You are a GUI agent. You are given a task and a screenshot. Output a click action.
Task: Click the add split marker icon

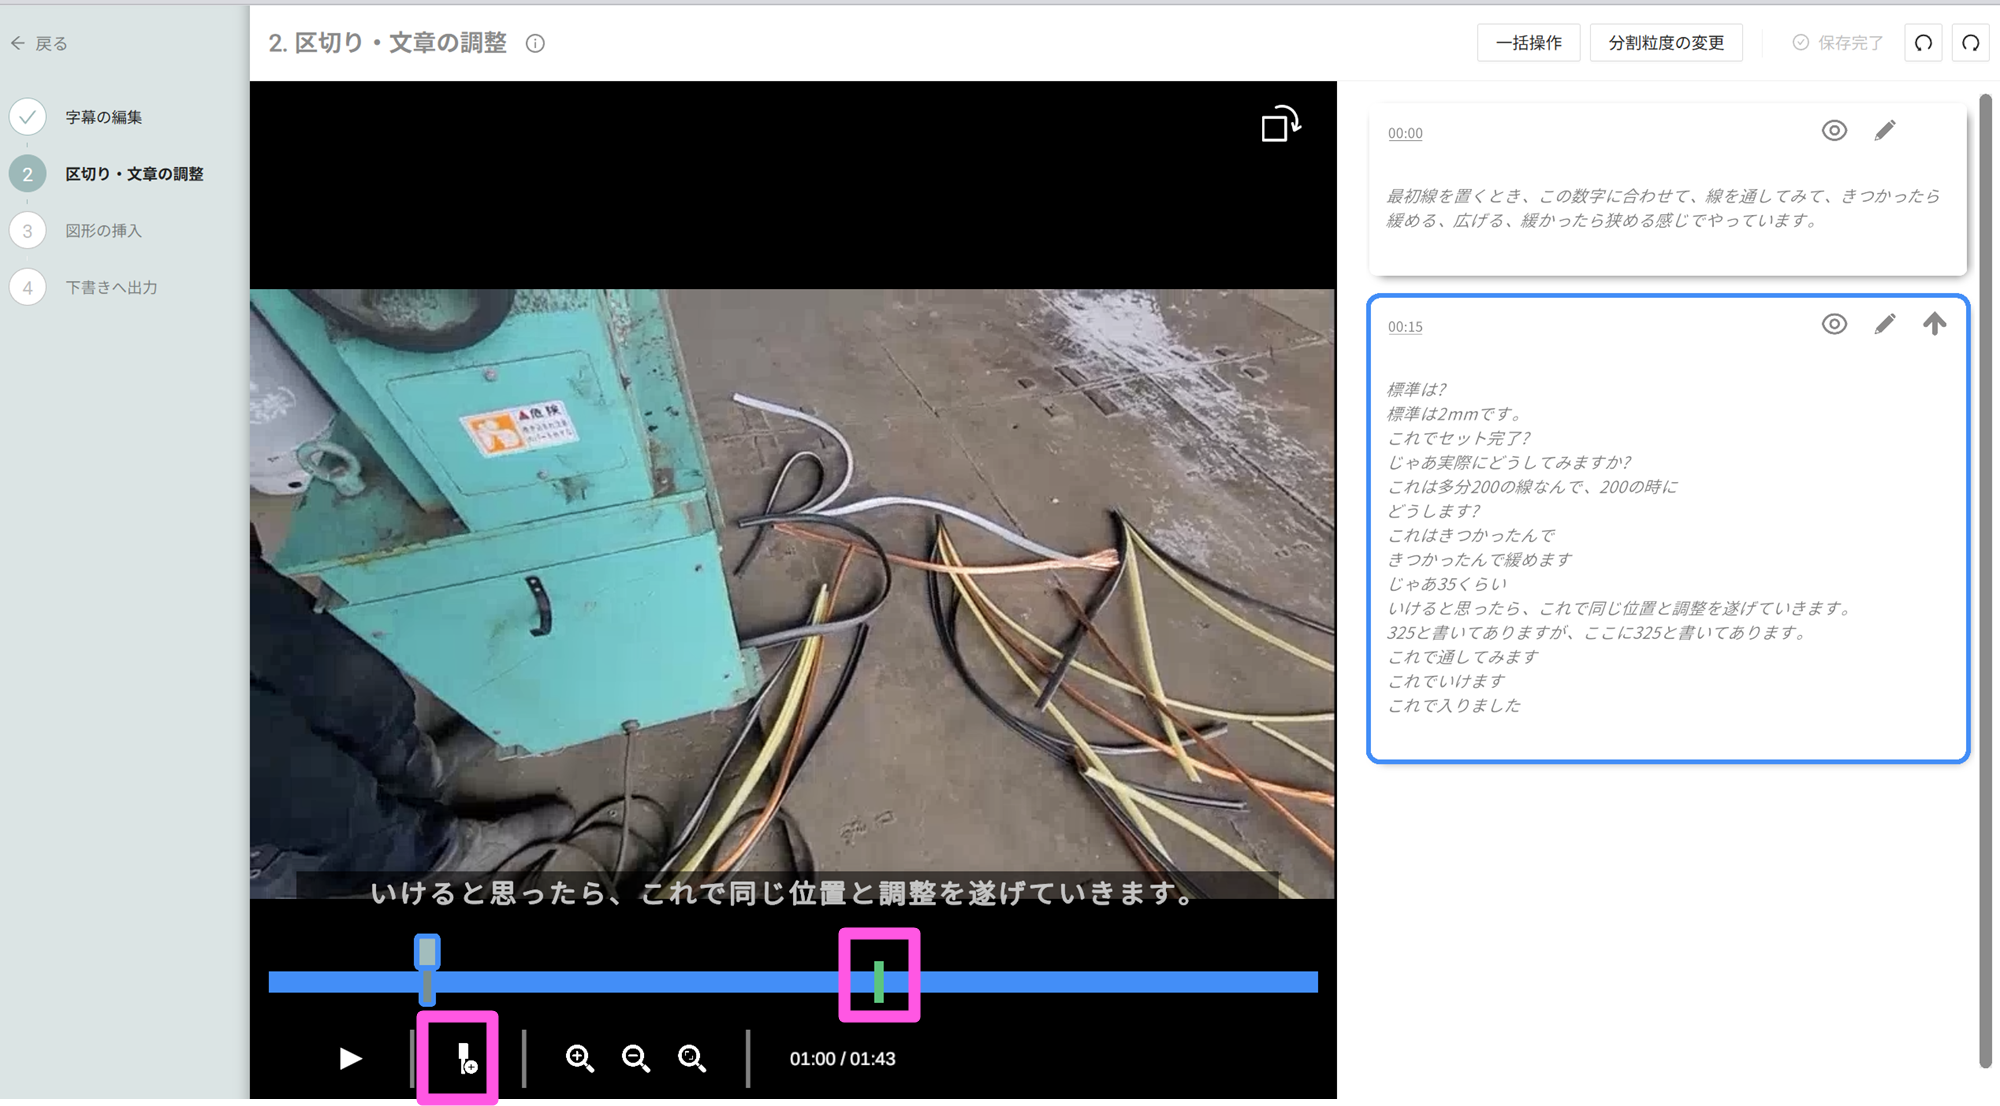click(466, 1059)
